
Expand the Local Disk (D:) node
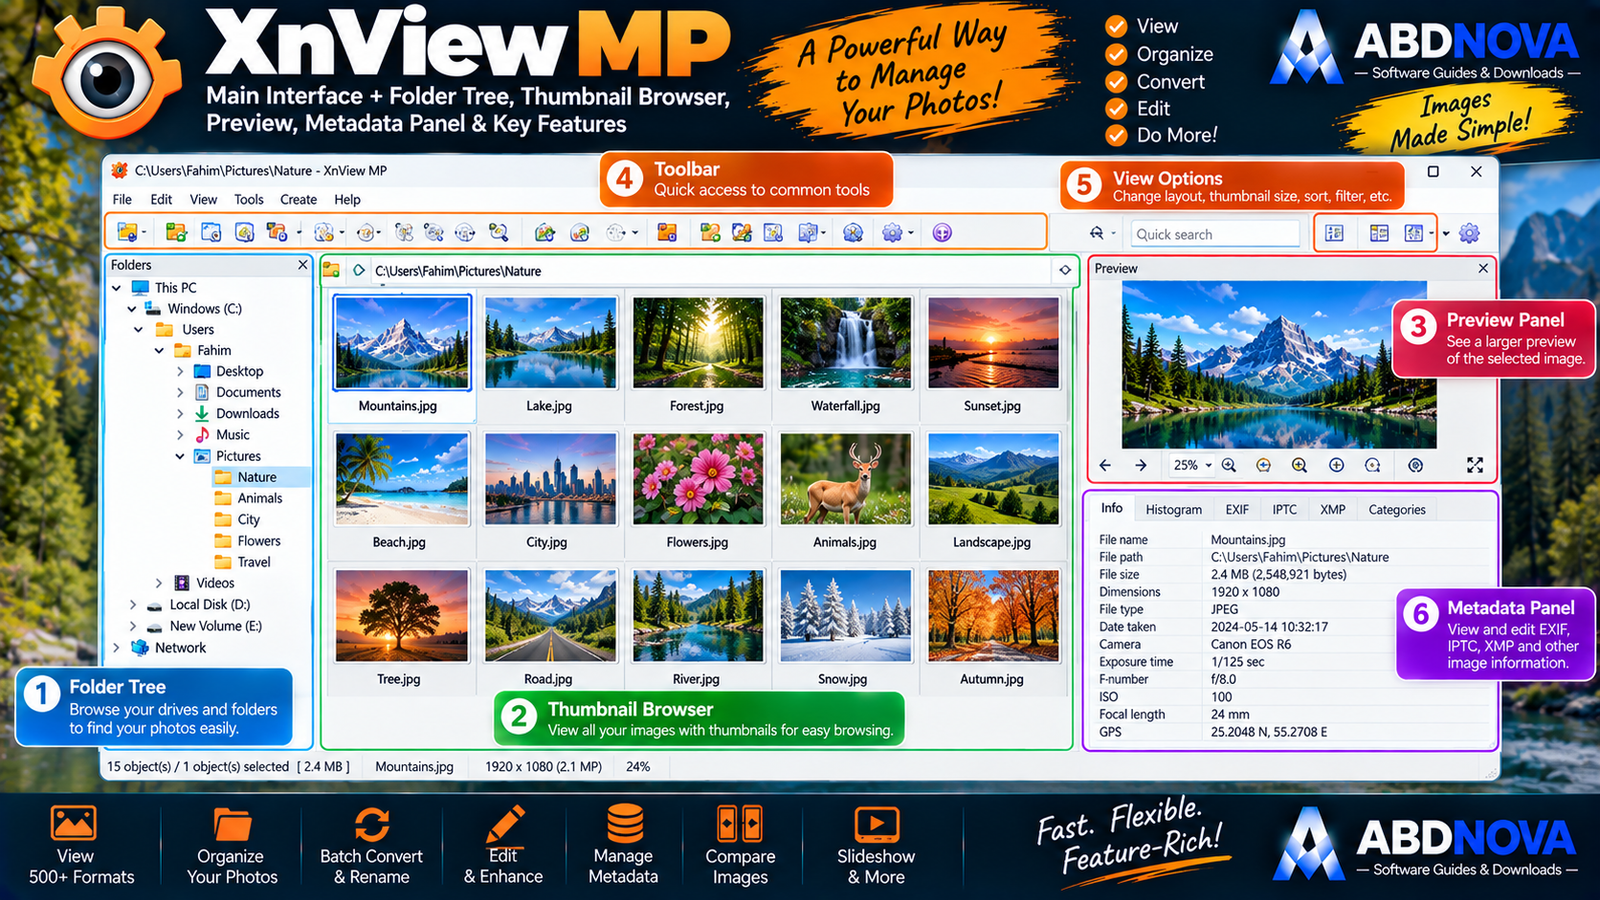tap(132, 605)
